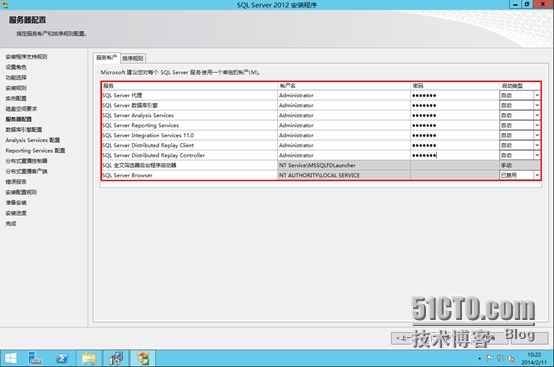Screen dimensions: 554x367
Task: Open startup type dropdown for Reporting Services
Action: [537, 125]
